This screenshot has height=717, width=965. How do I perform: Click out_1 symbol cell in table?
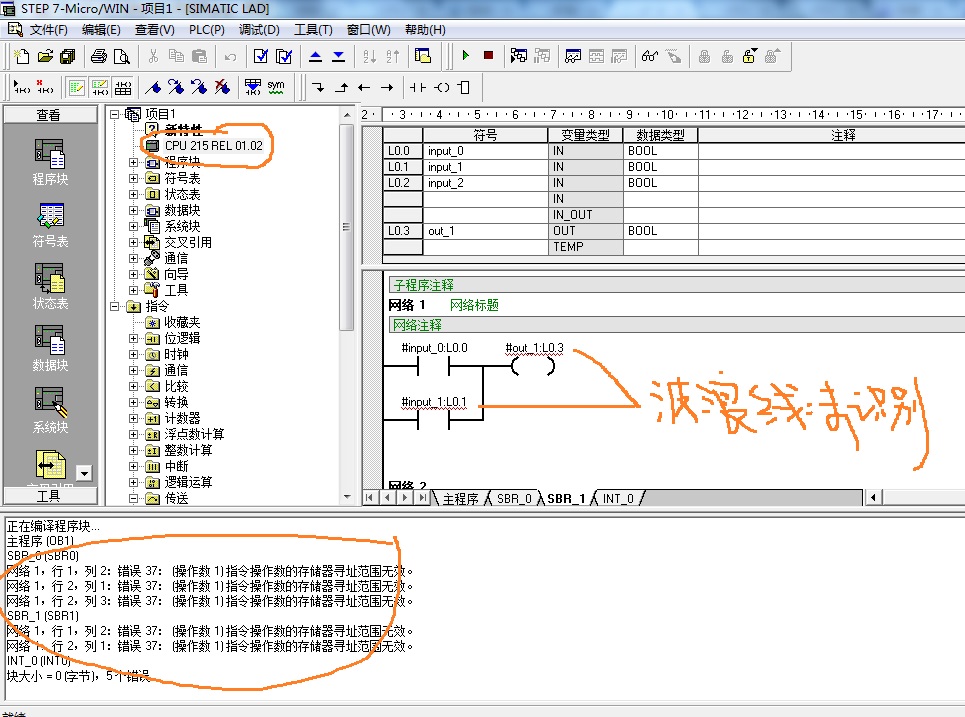click(x=485, y=231)
